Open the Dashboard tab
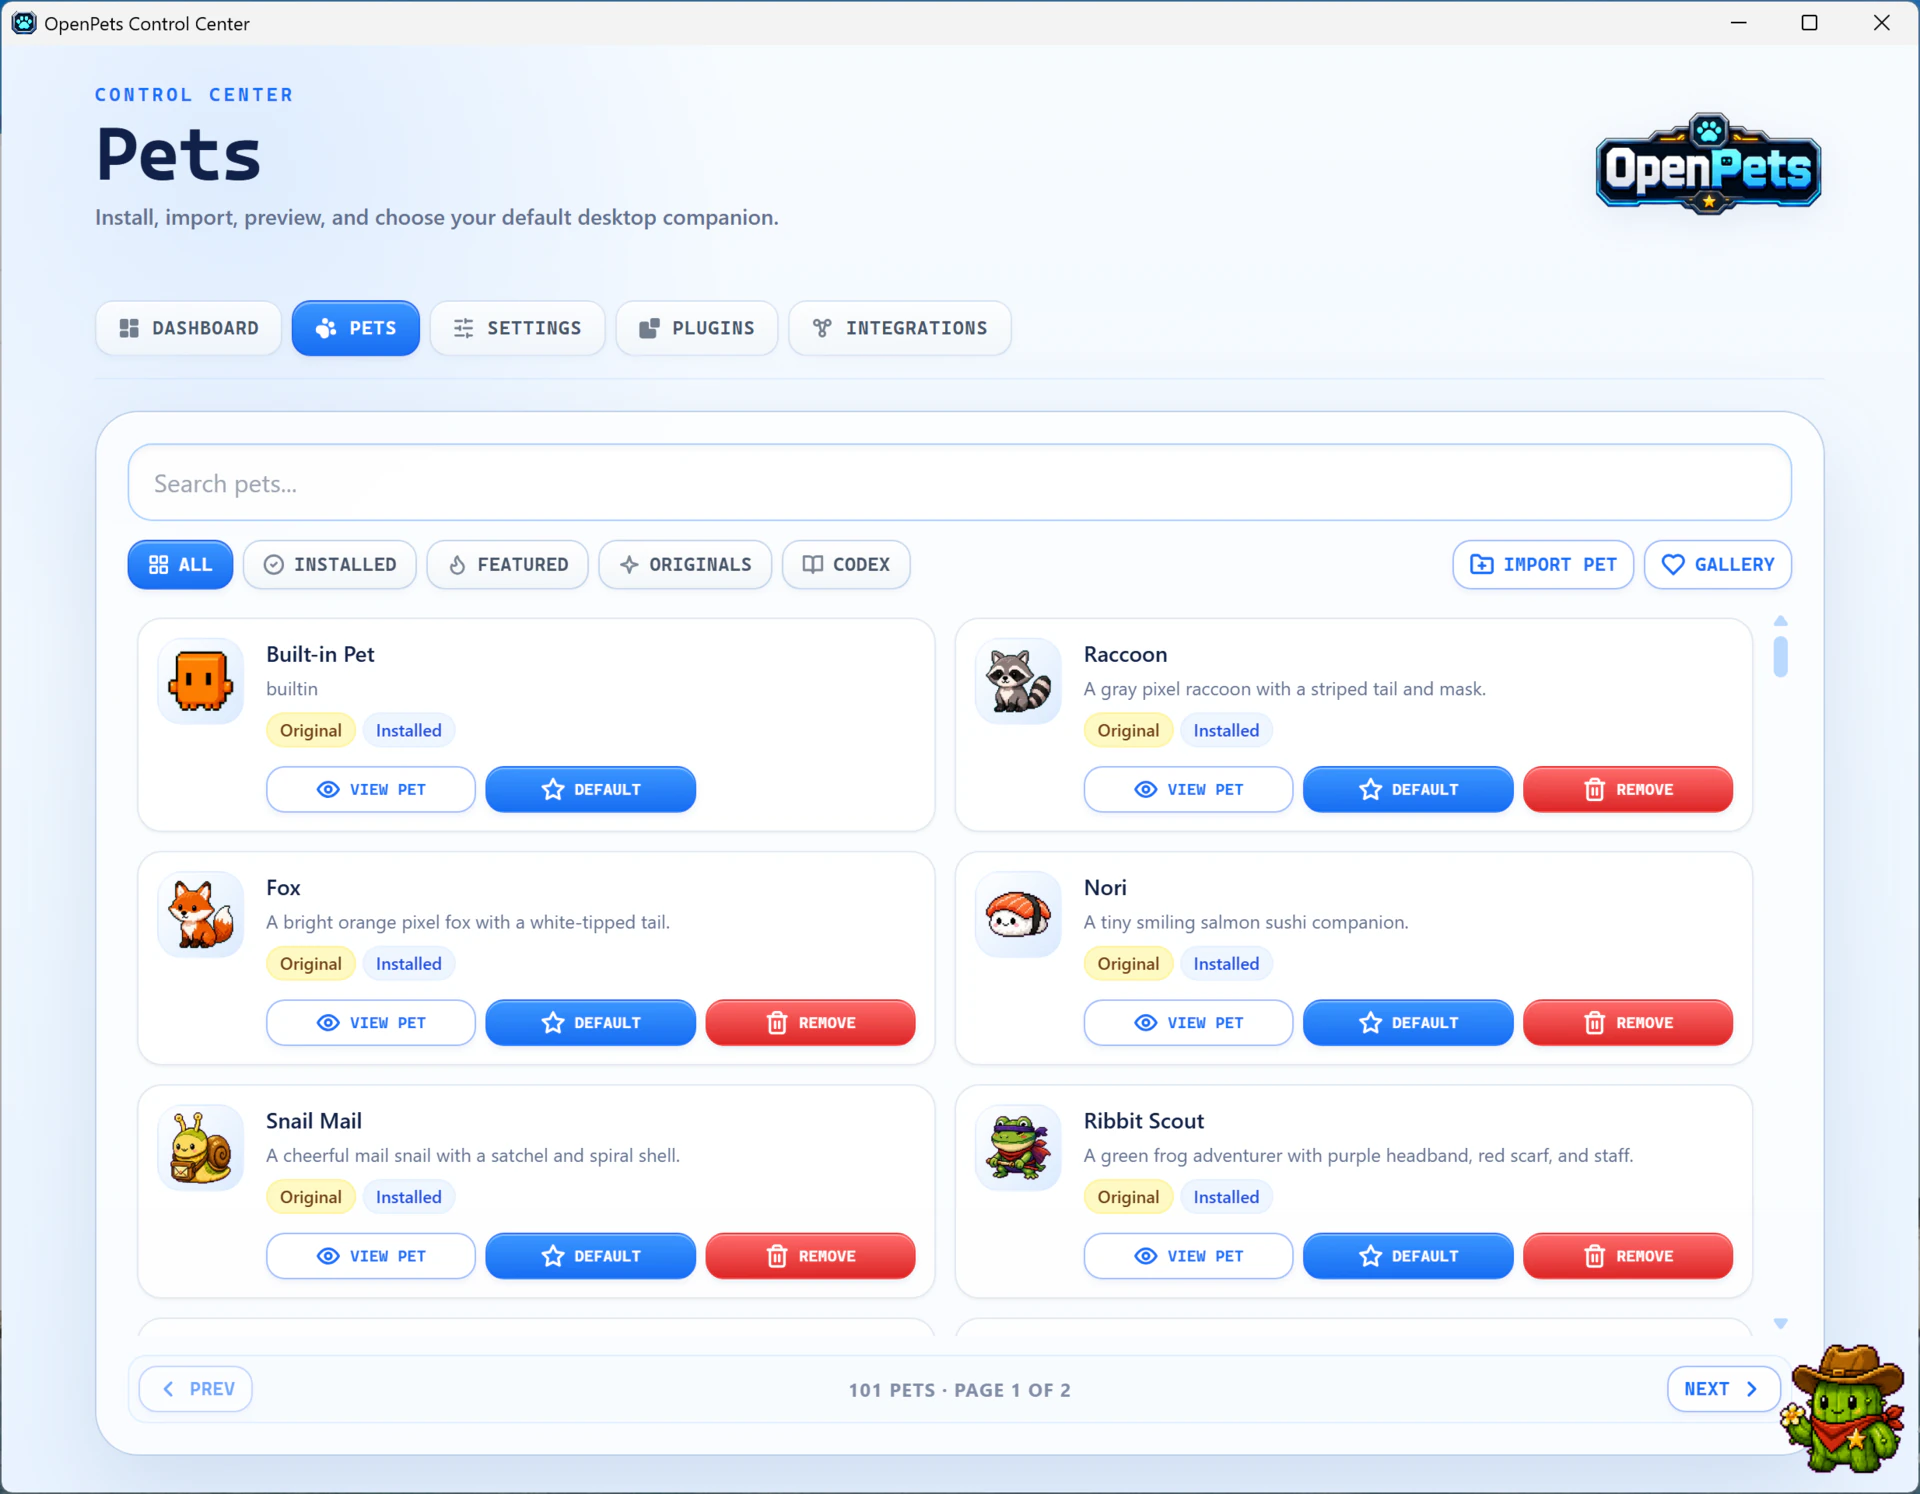Image resolution: width=1920 pixels, height=1494 pixels. point(188,328)
